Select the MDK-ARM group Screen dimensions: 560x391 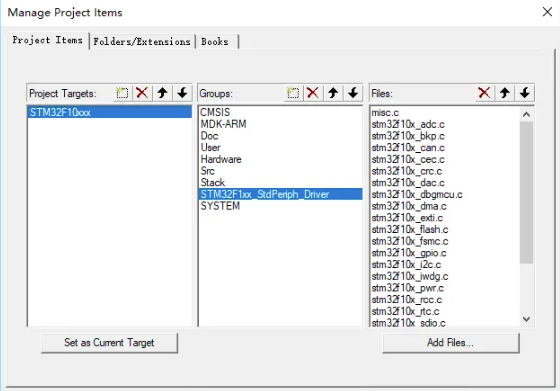pos(280,124)
